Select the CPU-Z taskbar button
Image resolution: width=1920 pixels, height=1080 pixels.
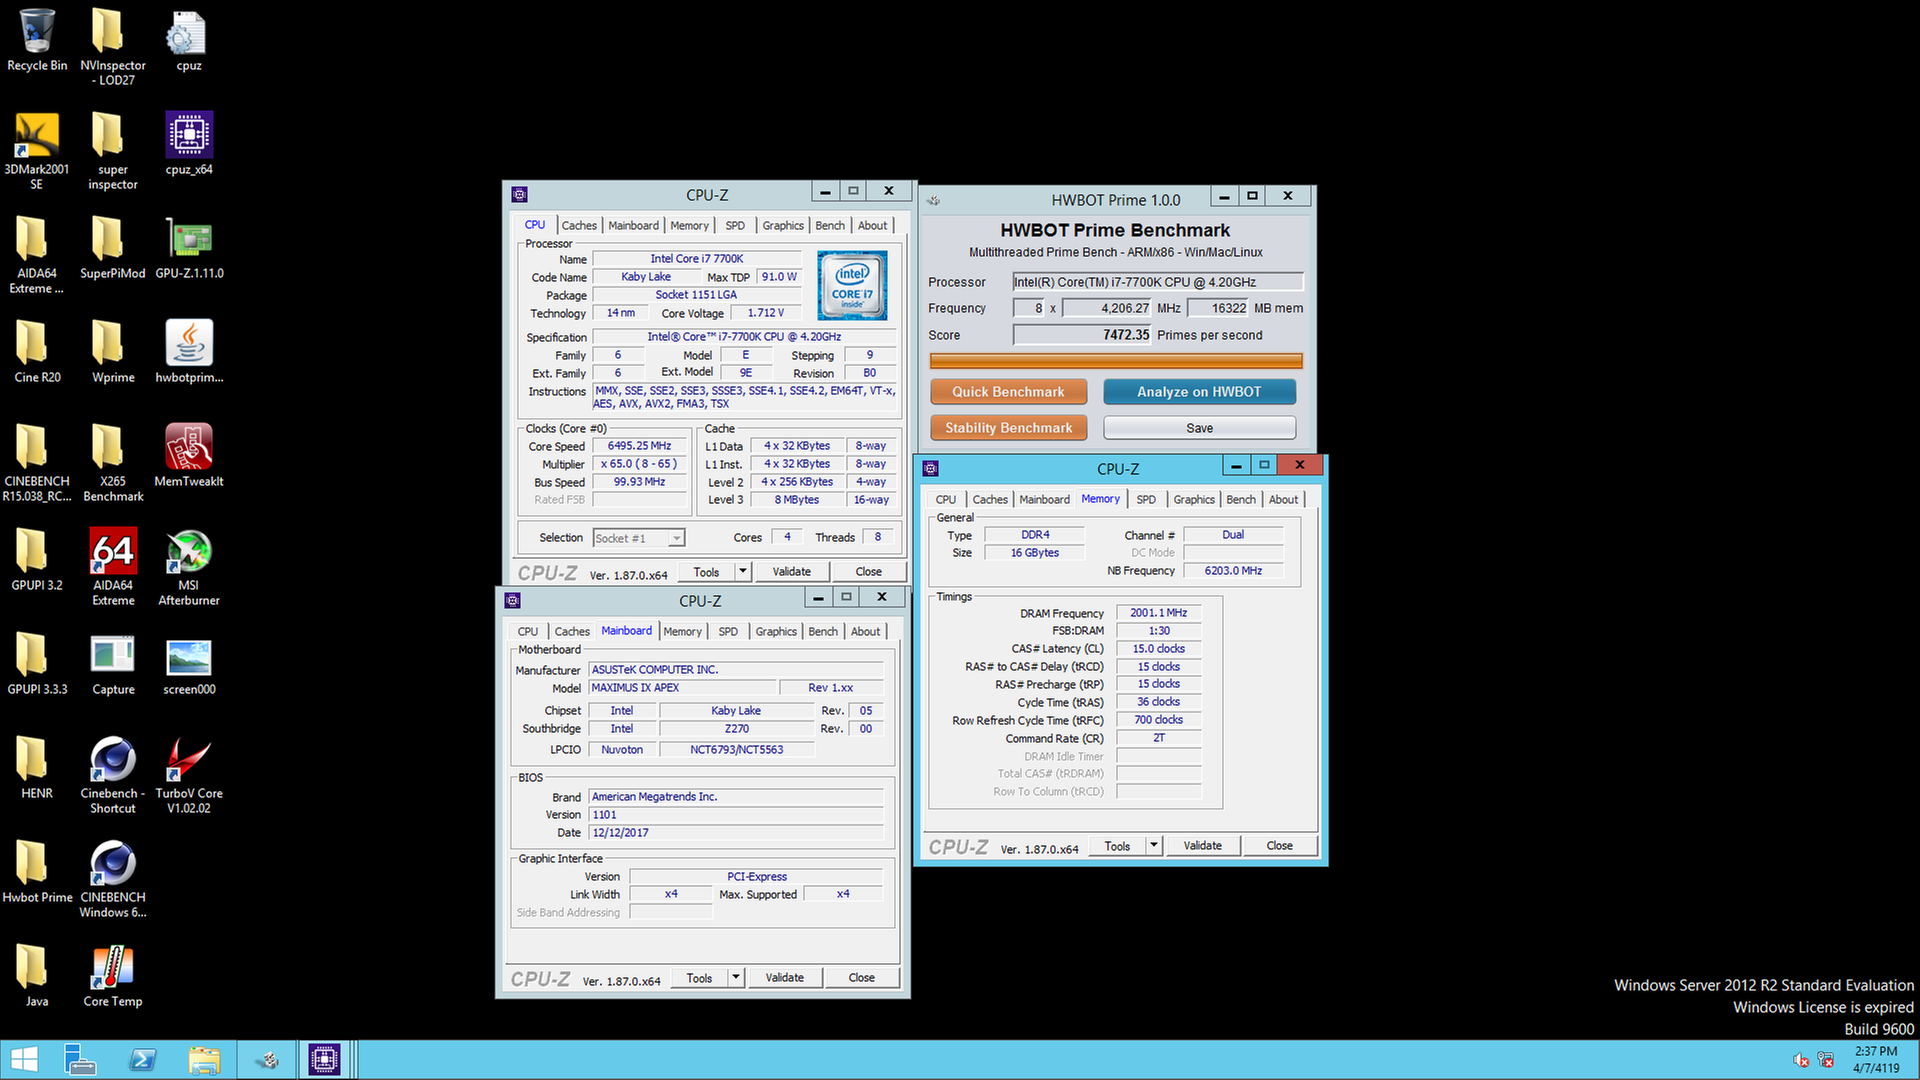(324, 1060)
